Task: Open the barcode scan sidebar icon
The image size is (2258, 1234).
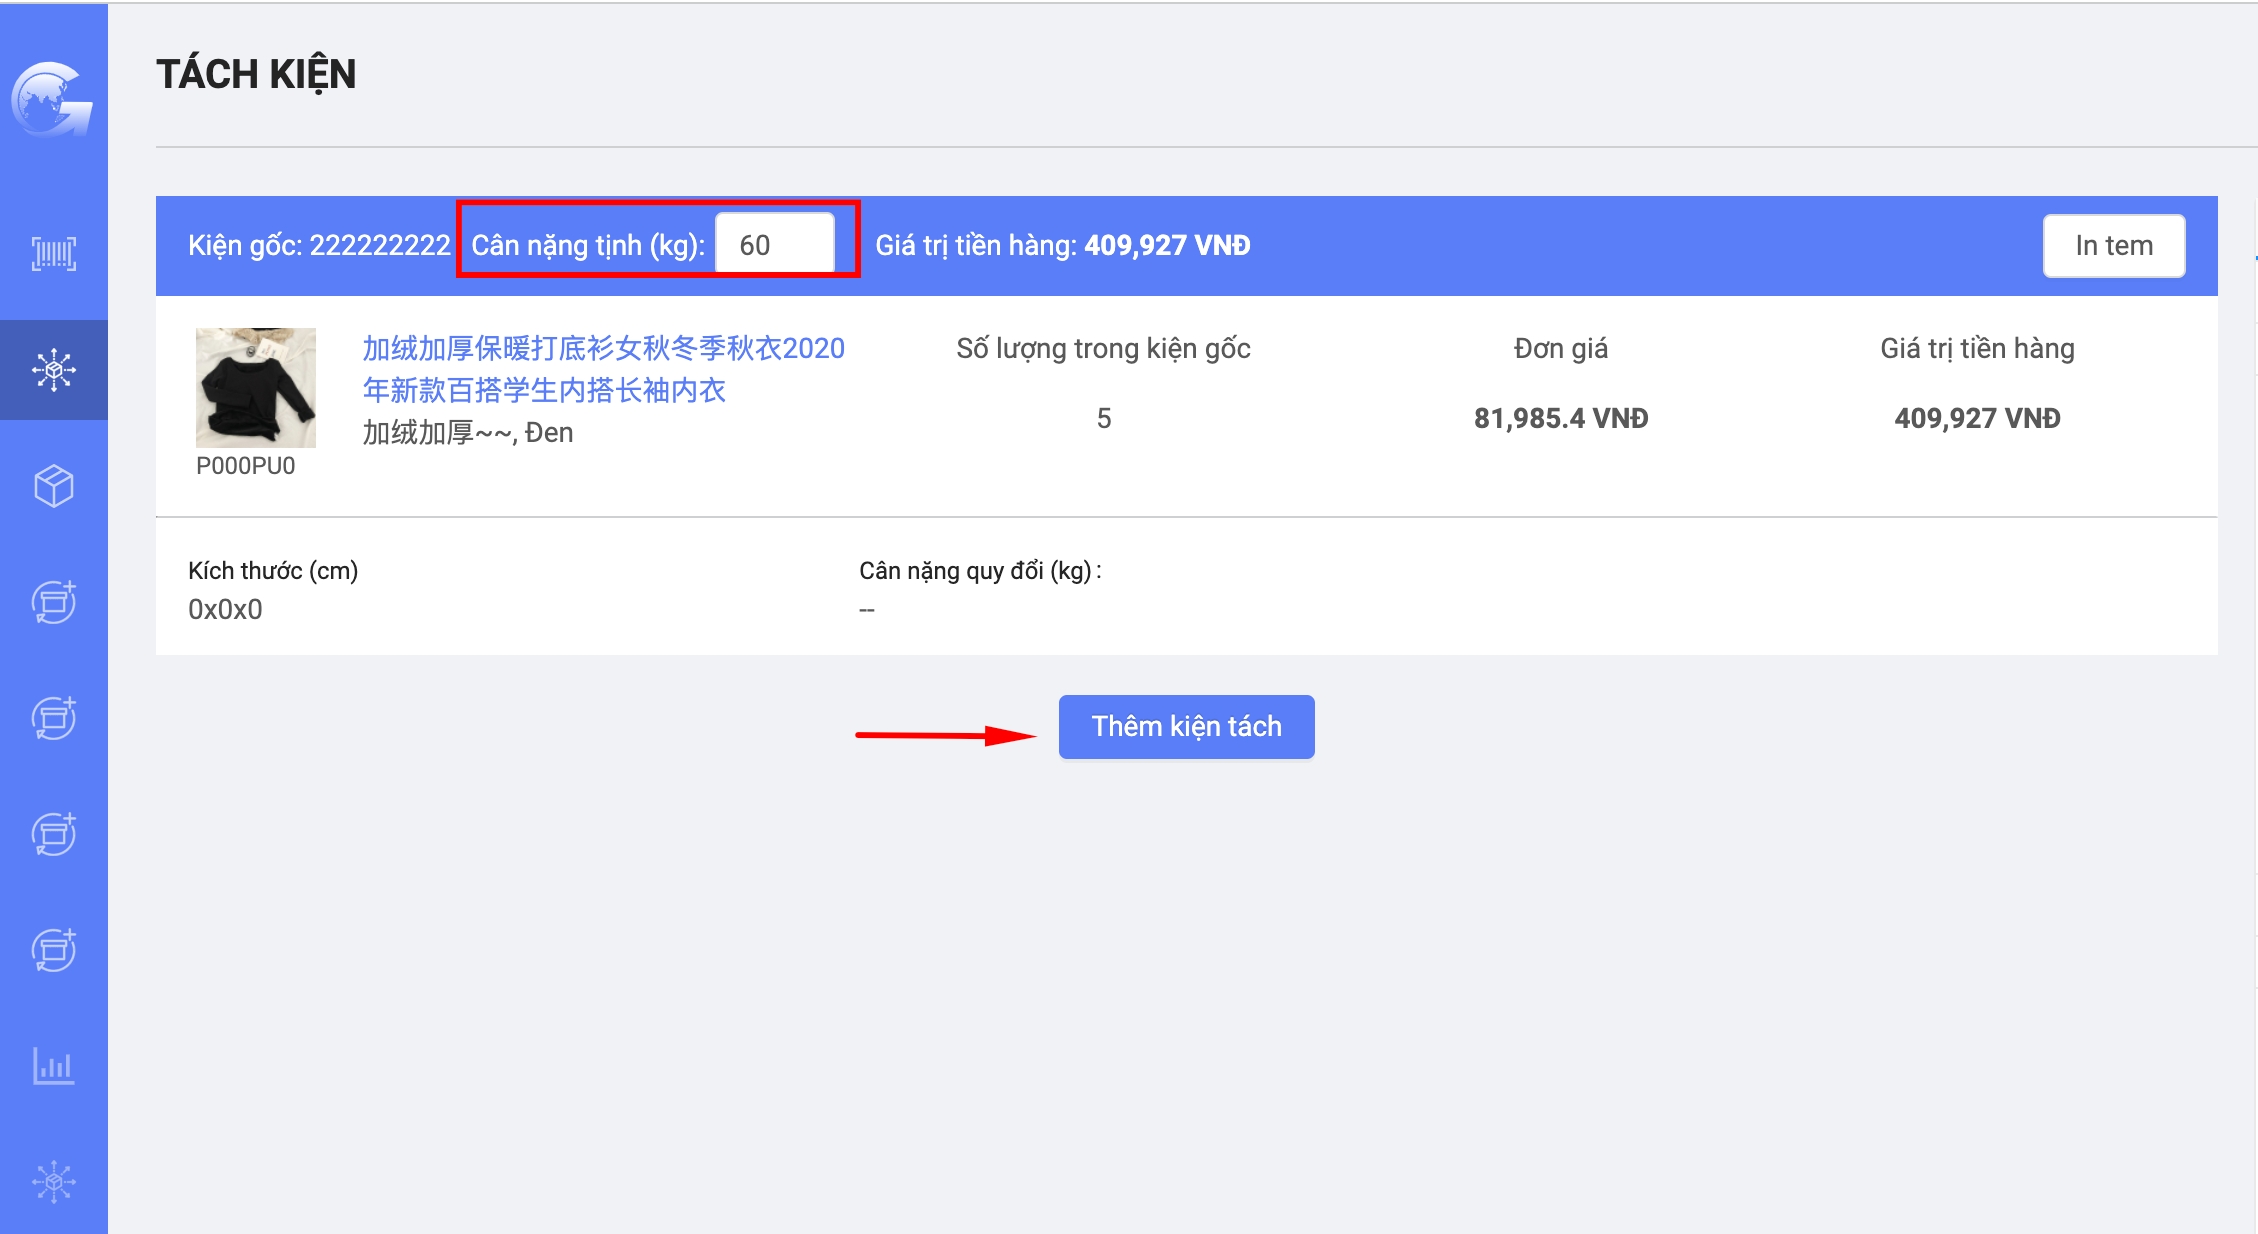Action: 54,254
